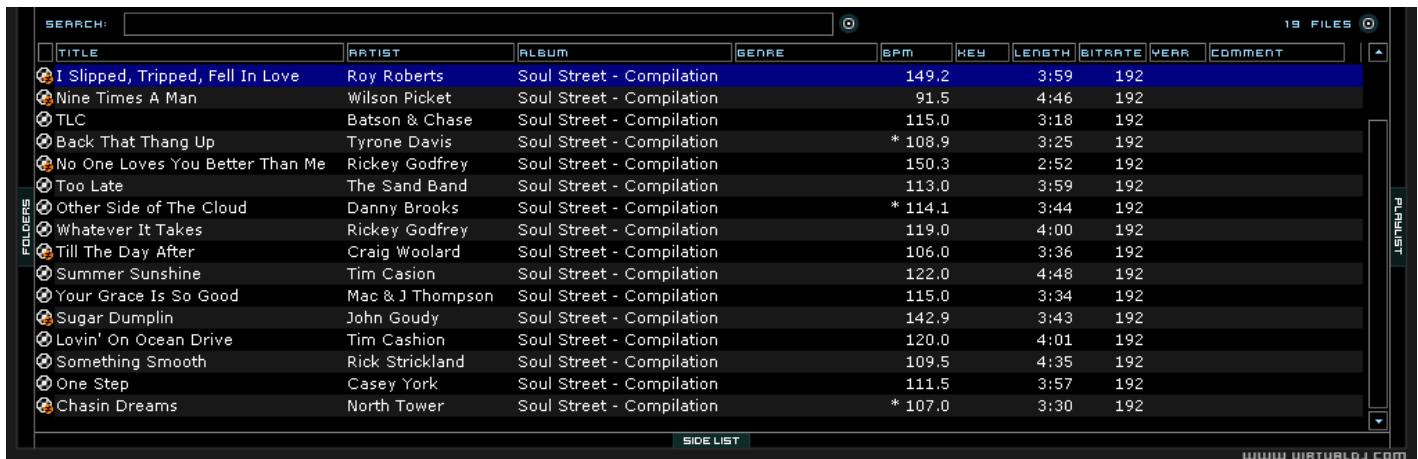Select the track title Nine Times A Man
The image size is (1418, 459).
(126, 98)
